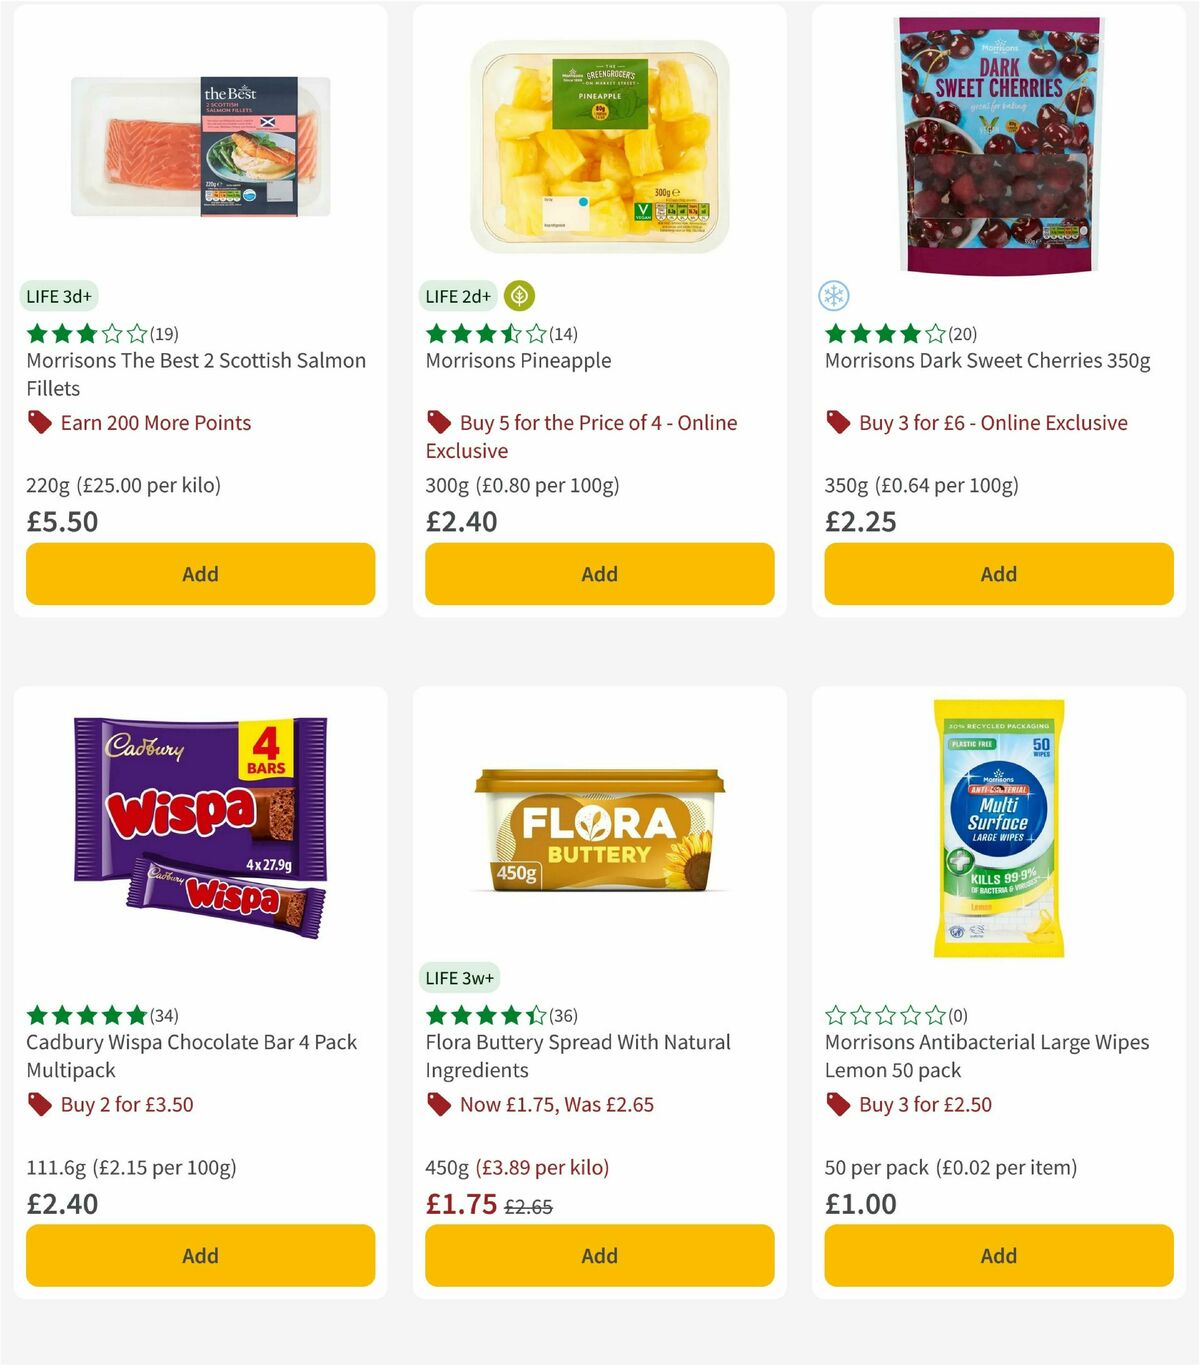Add Morrisons Pineapple to the basket
The image size is (1200, 1366).
598,574
